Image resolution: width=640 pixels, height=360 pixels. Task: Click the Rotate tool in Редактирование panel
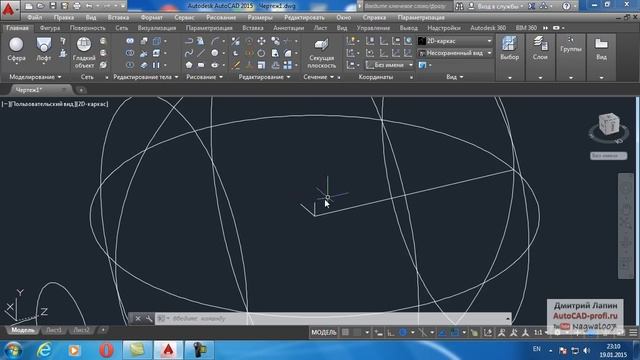[x=261, y=53]
